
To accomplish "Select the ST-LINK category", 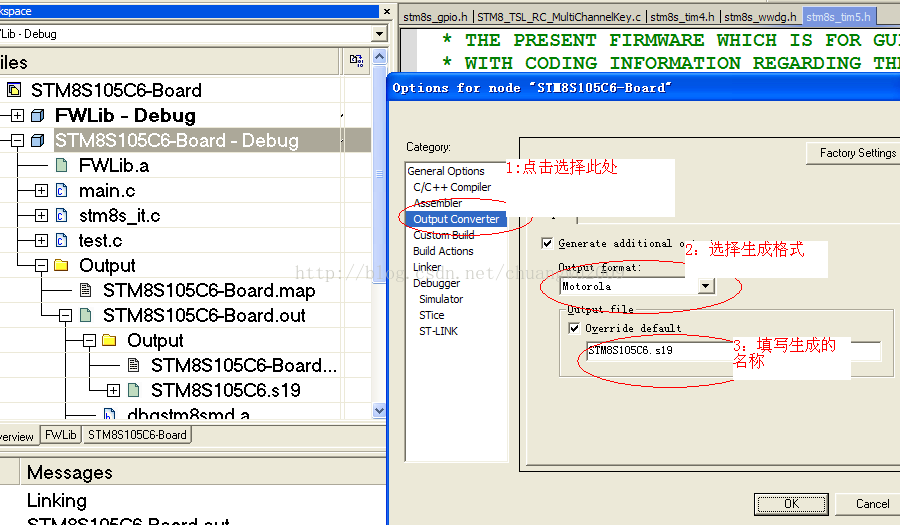I will click(x=439, y=332).
